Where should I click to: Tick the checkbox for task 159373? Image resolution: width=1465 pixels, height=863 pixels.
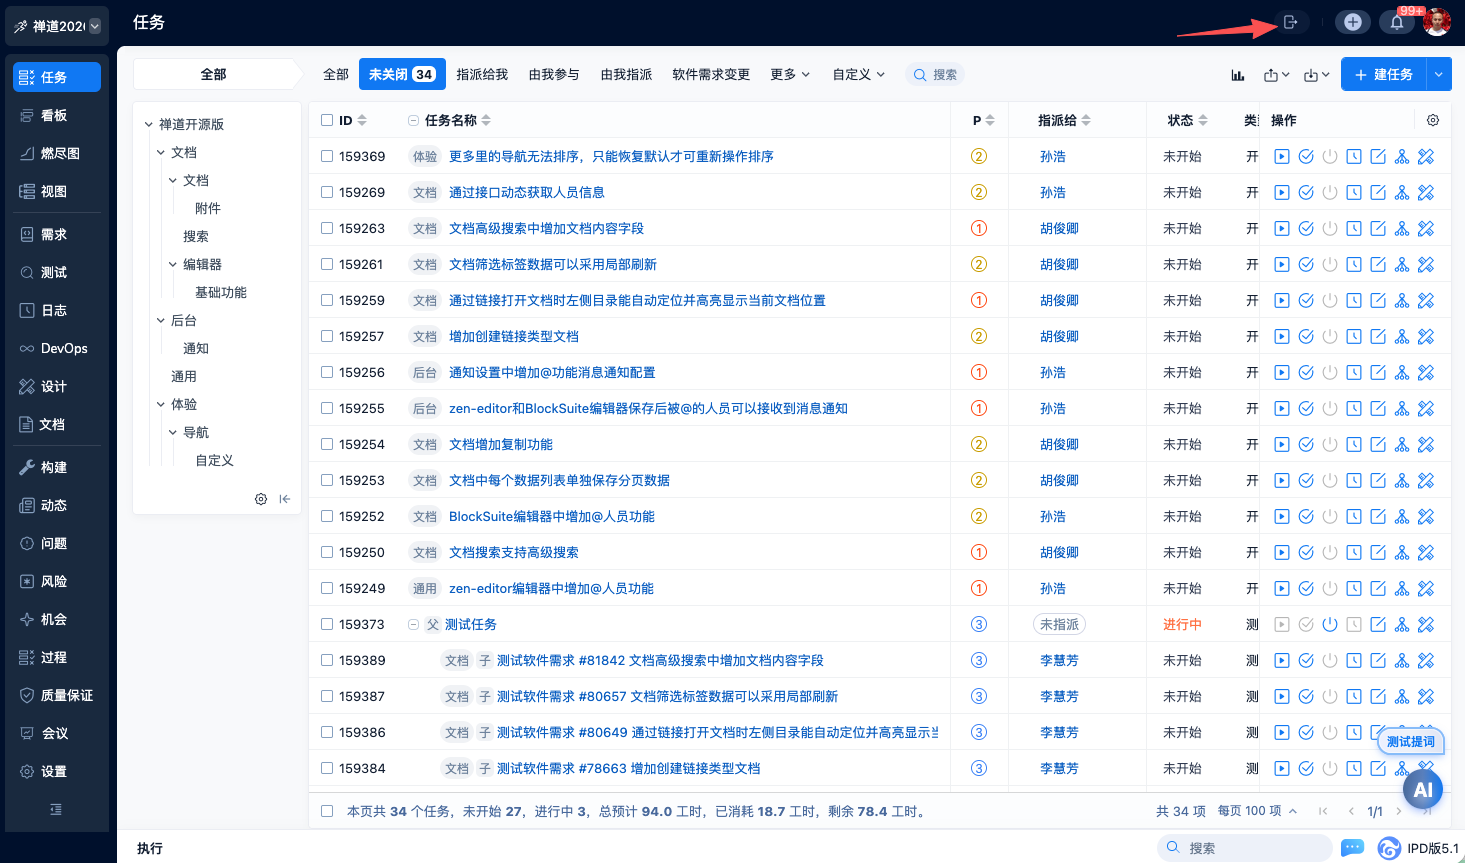coord(327,624)
